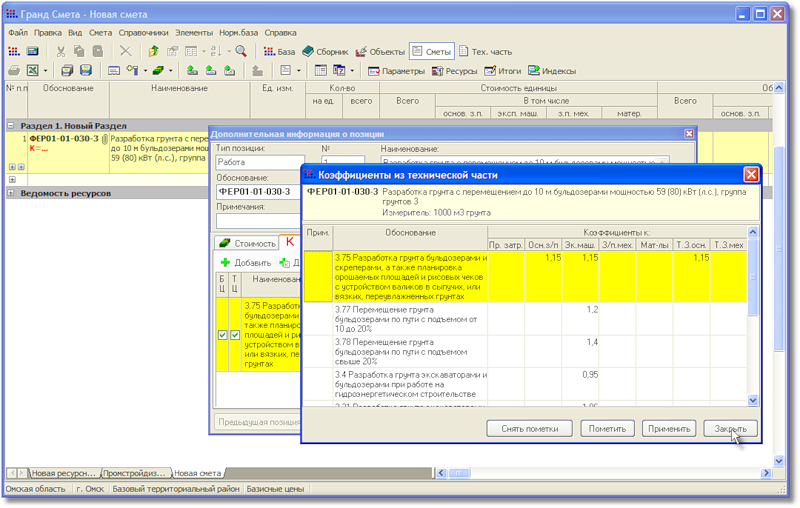Click the Save floppy disk icon
Screen dimensions: 800x508
coord(86,71)
